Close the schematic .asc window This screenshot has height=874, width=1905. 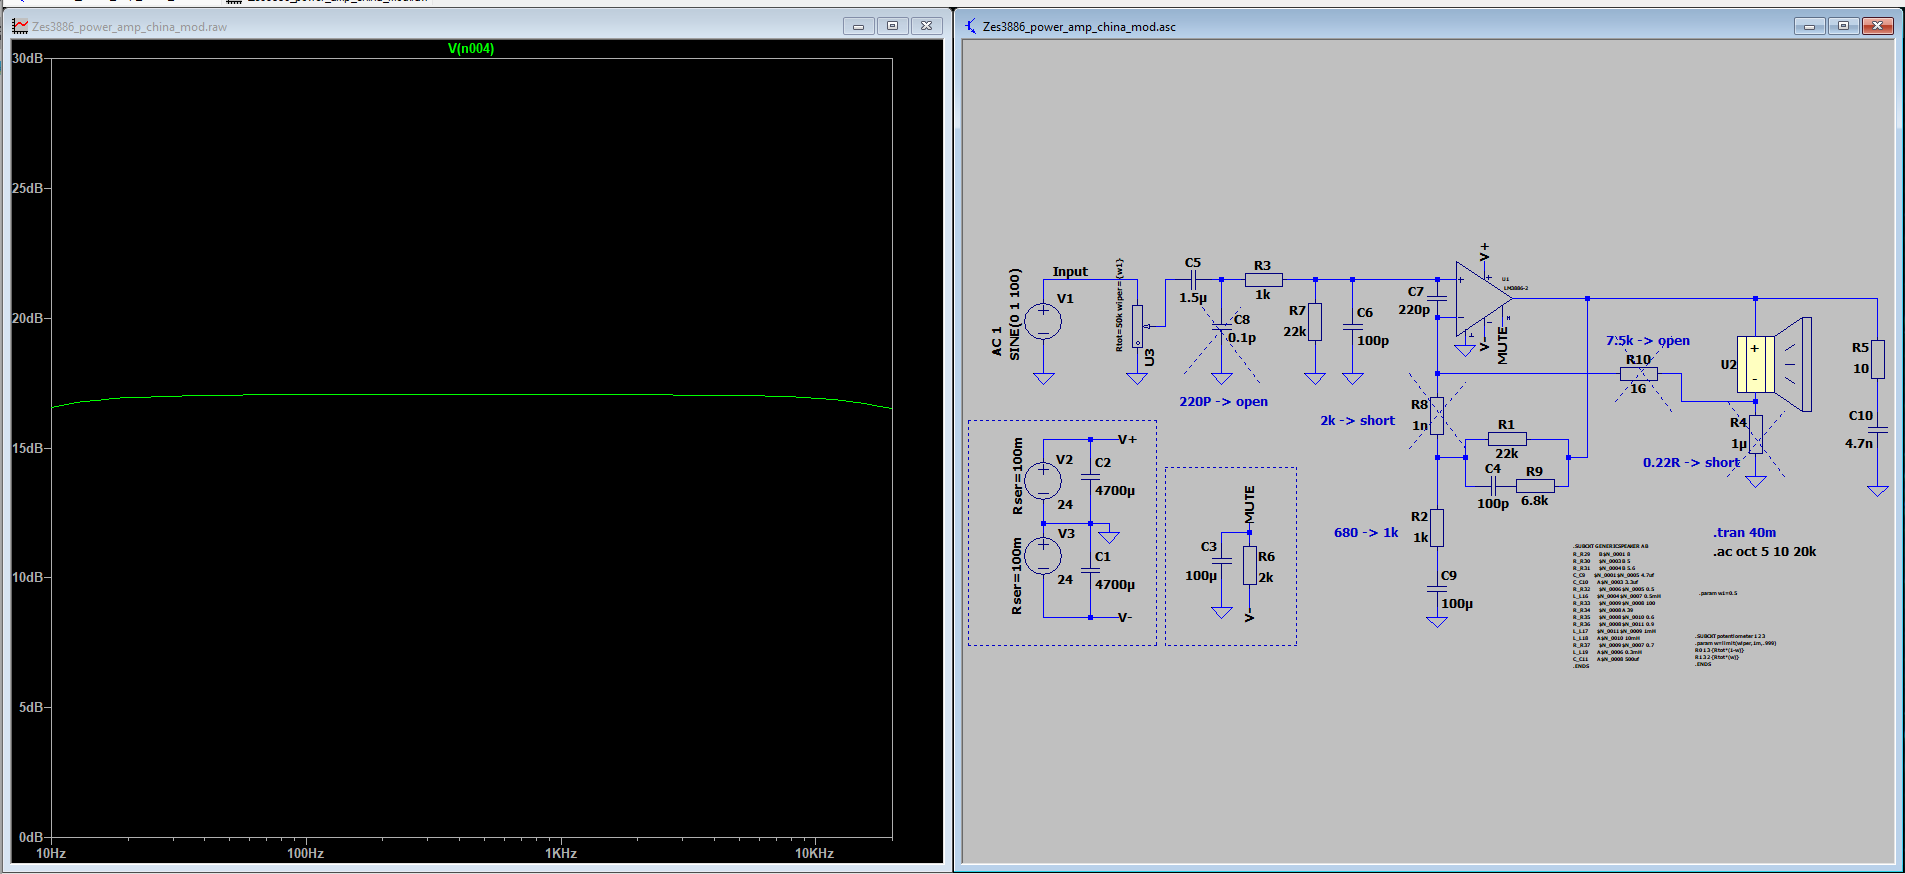pos(1877,26)
